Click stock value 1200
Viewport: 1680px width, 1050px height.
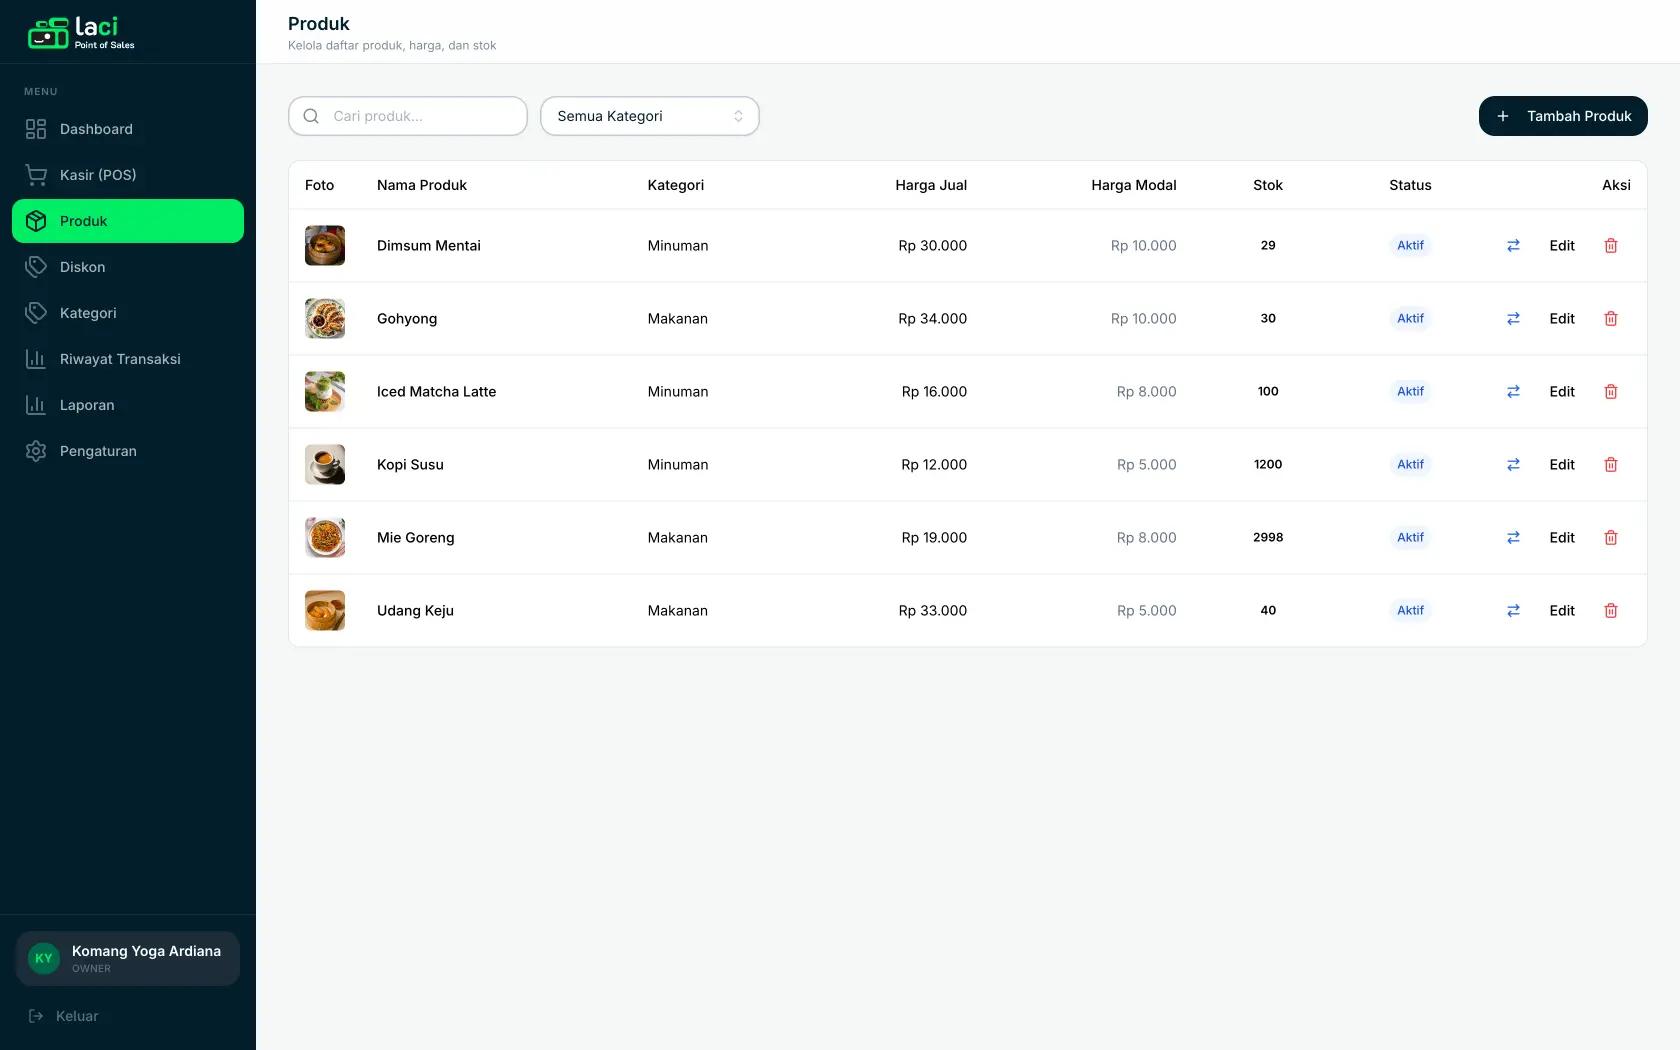[1268, 464]
